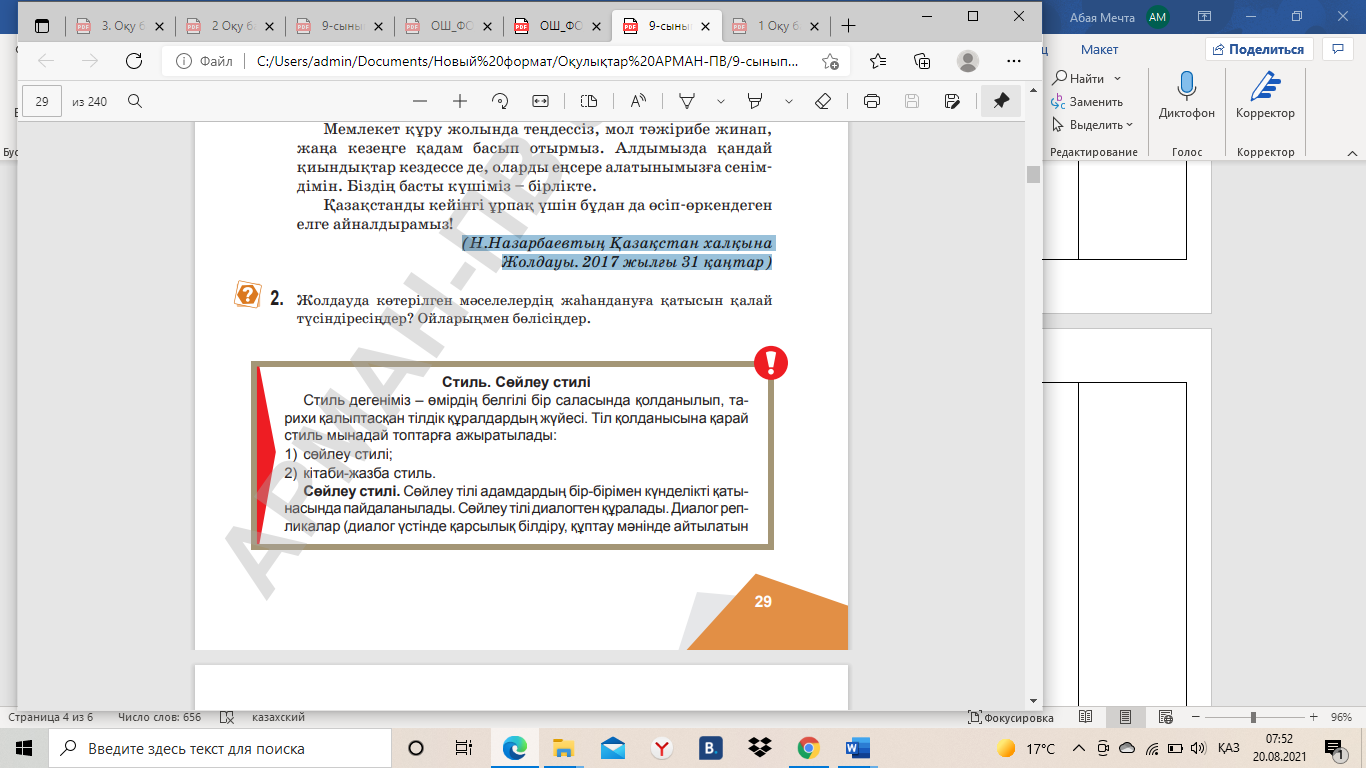Viewport: 1366px width, 768px height.
Task: Click the Word zoom out minus button
Action: pos(1194,717)
